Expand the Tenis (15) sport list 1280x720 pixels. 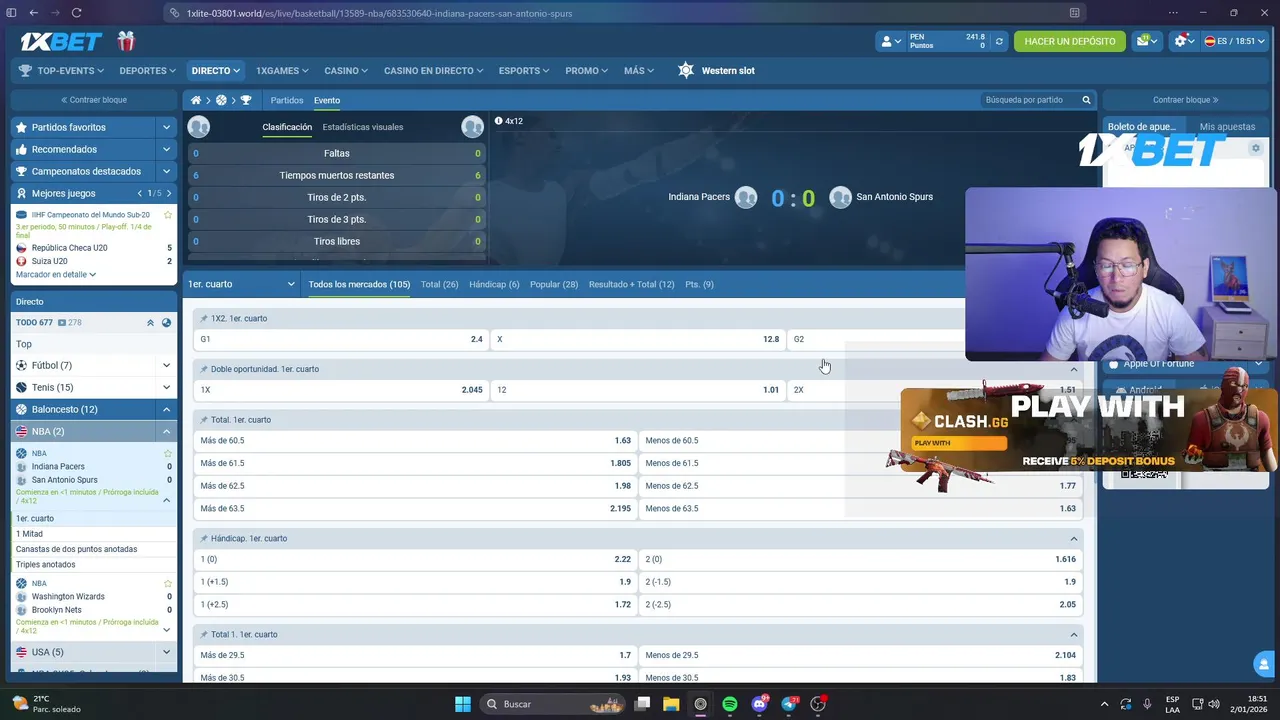[166, 387]
